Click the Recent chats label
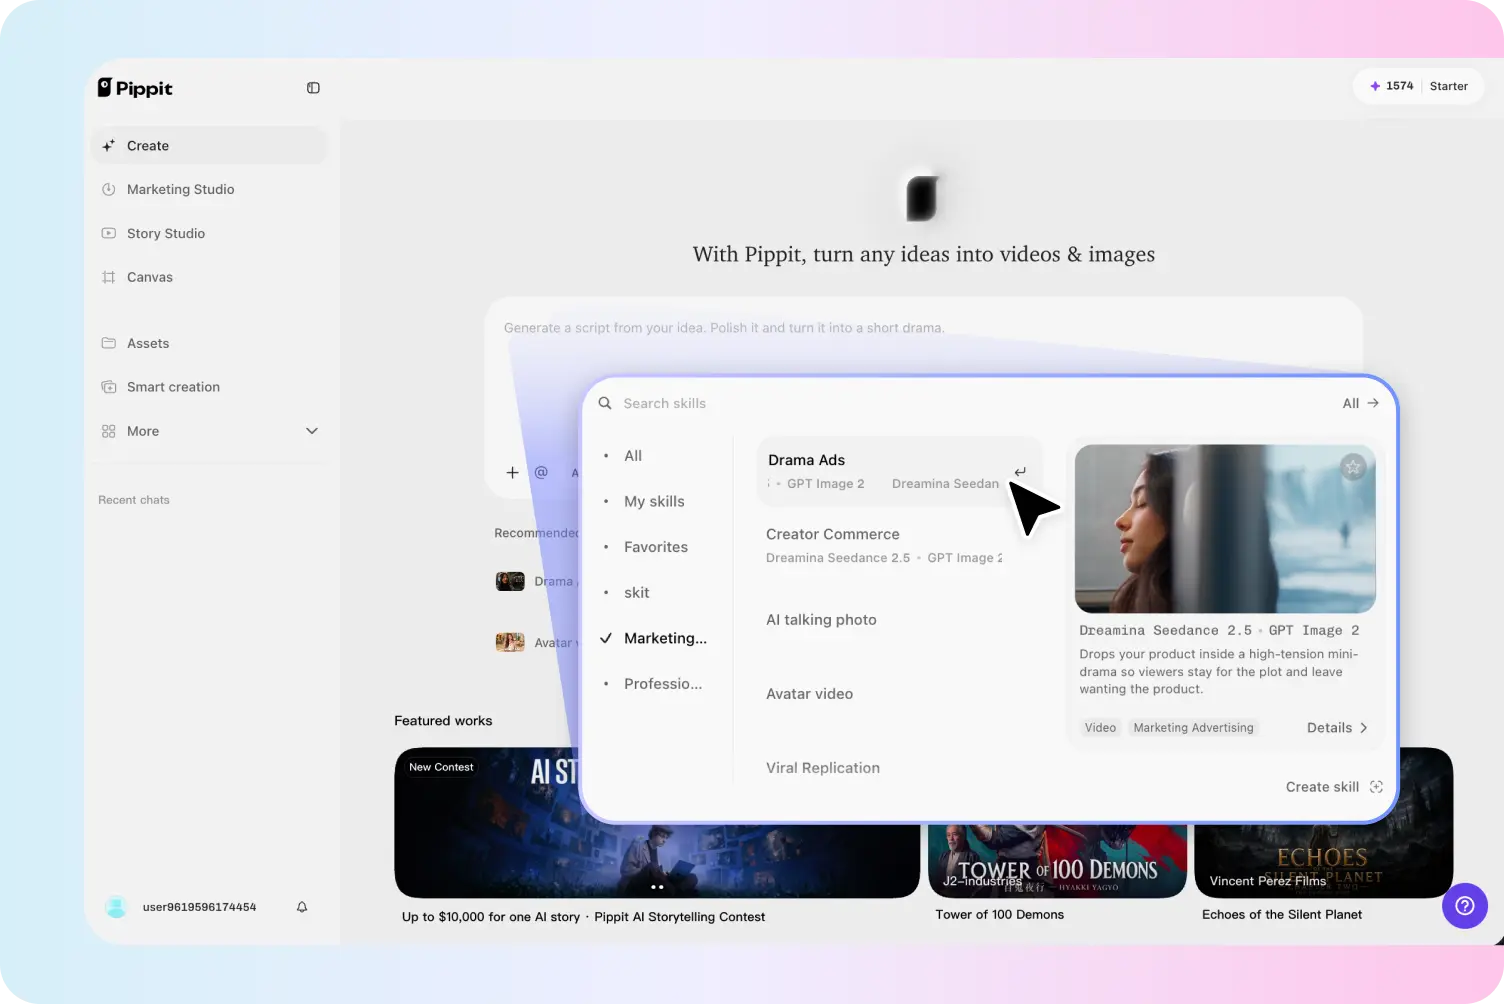The image size is (1504, 1004). 134,500
